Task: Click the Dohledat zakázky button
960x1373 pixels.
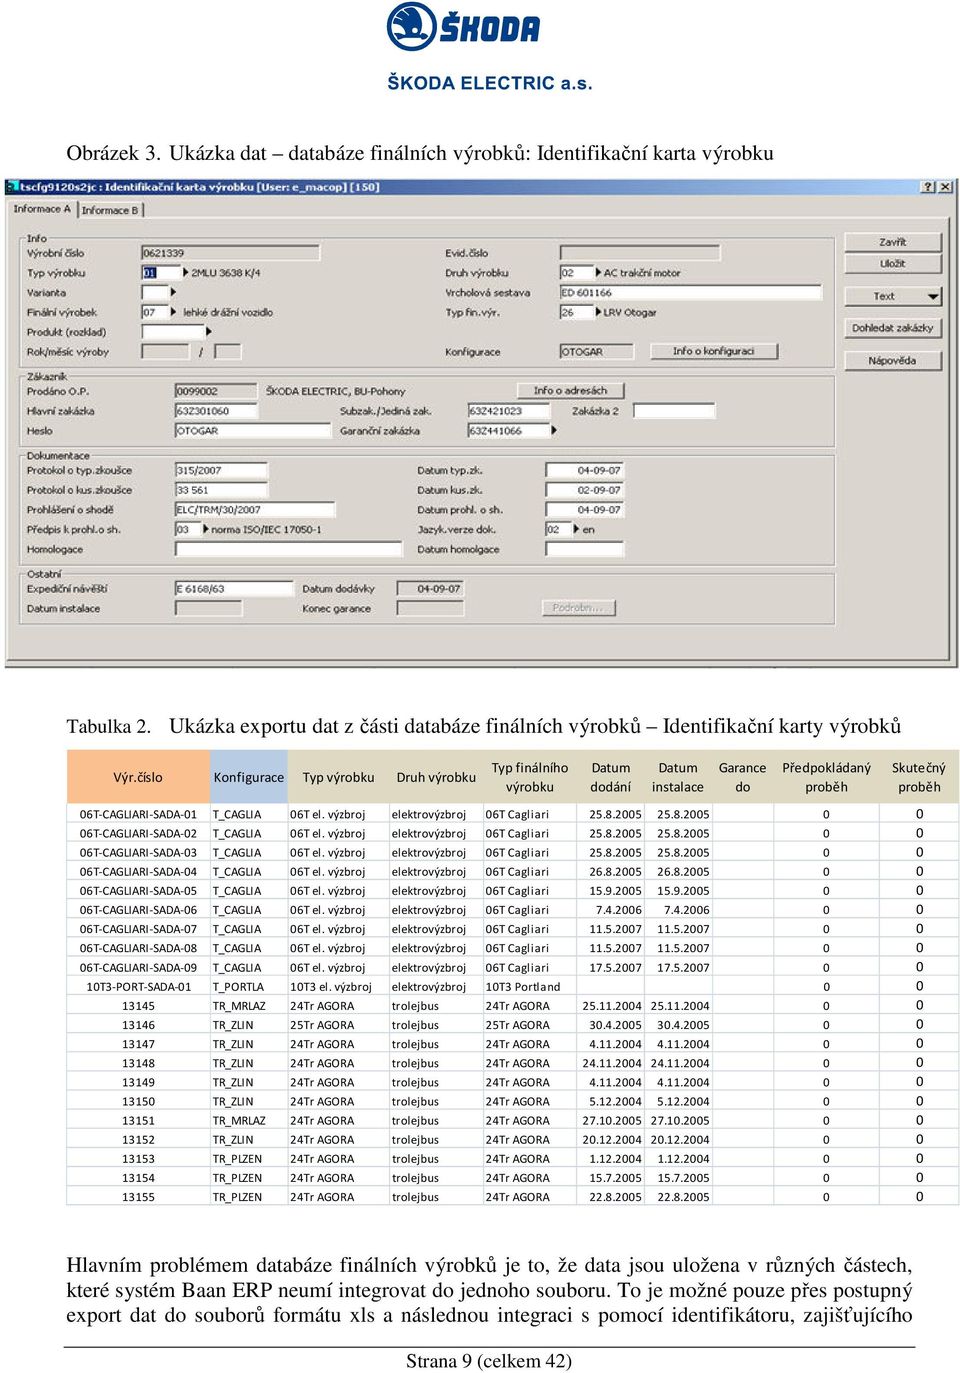Action: 893,328
